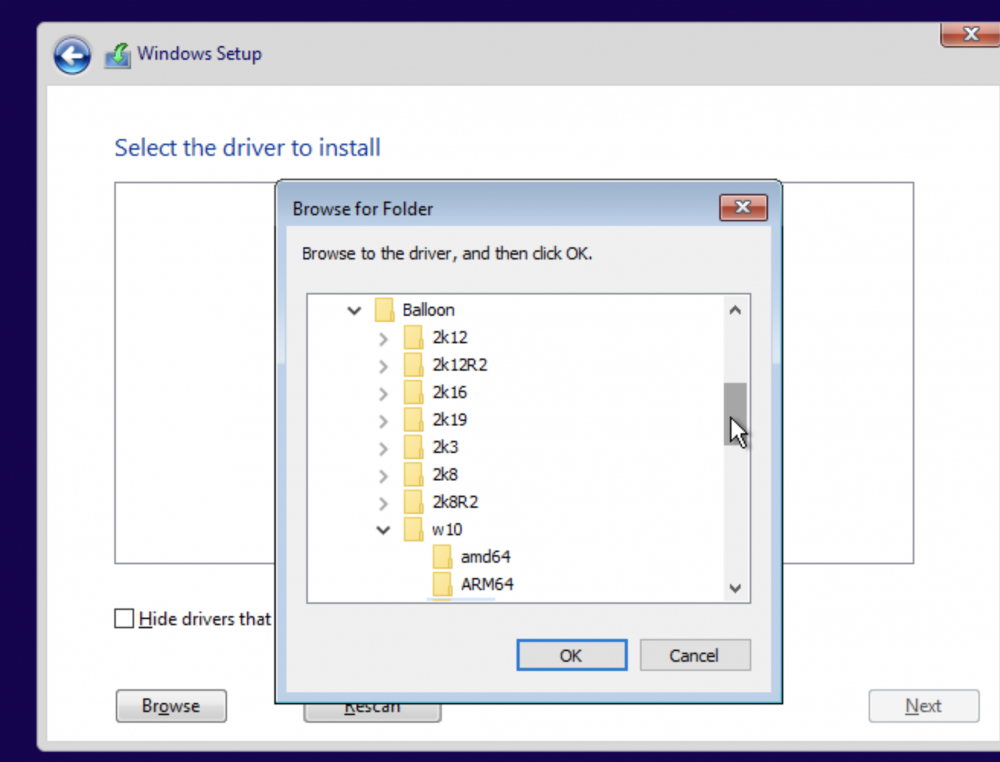Close the Browse for Folder dialog
The width and height of the screenshot is (1000, 762).
click(x=743, y=207)
